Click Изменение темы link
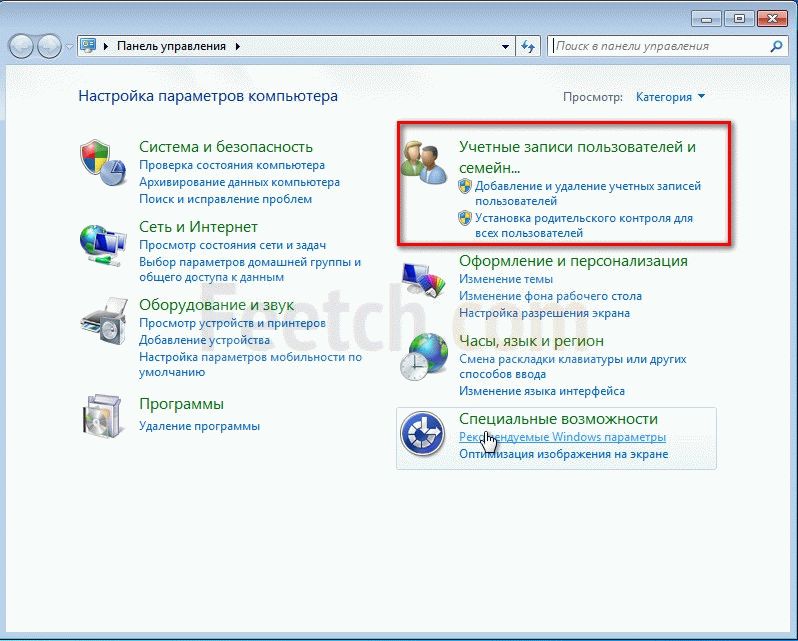The height and width of the screenshot is (641, 798). pos(506,279)
